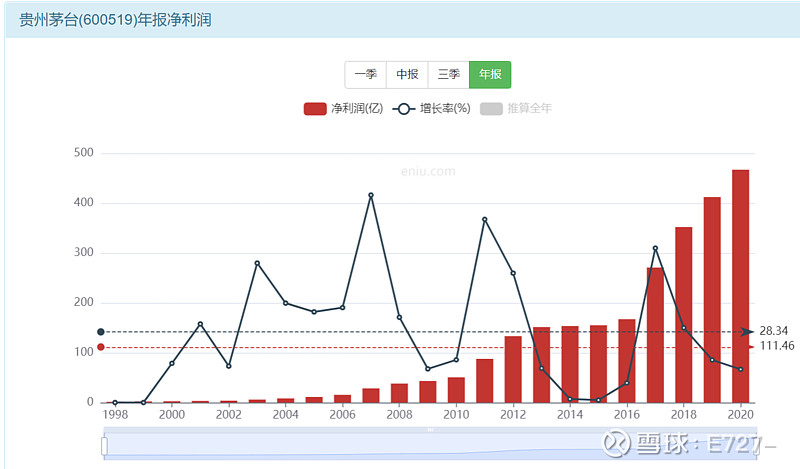Click the 2001 growth rate data point

tap(200, 324)
